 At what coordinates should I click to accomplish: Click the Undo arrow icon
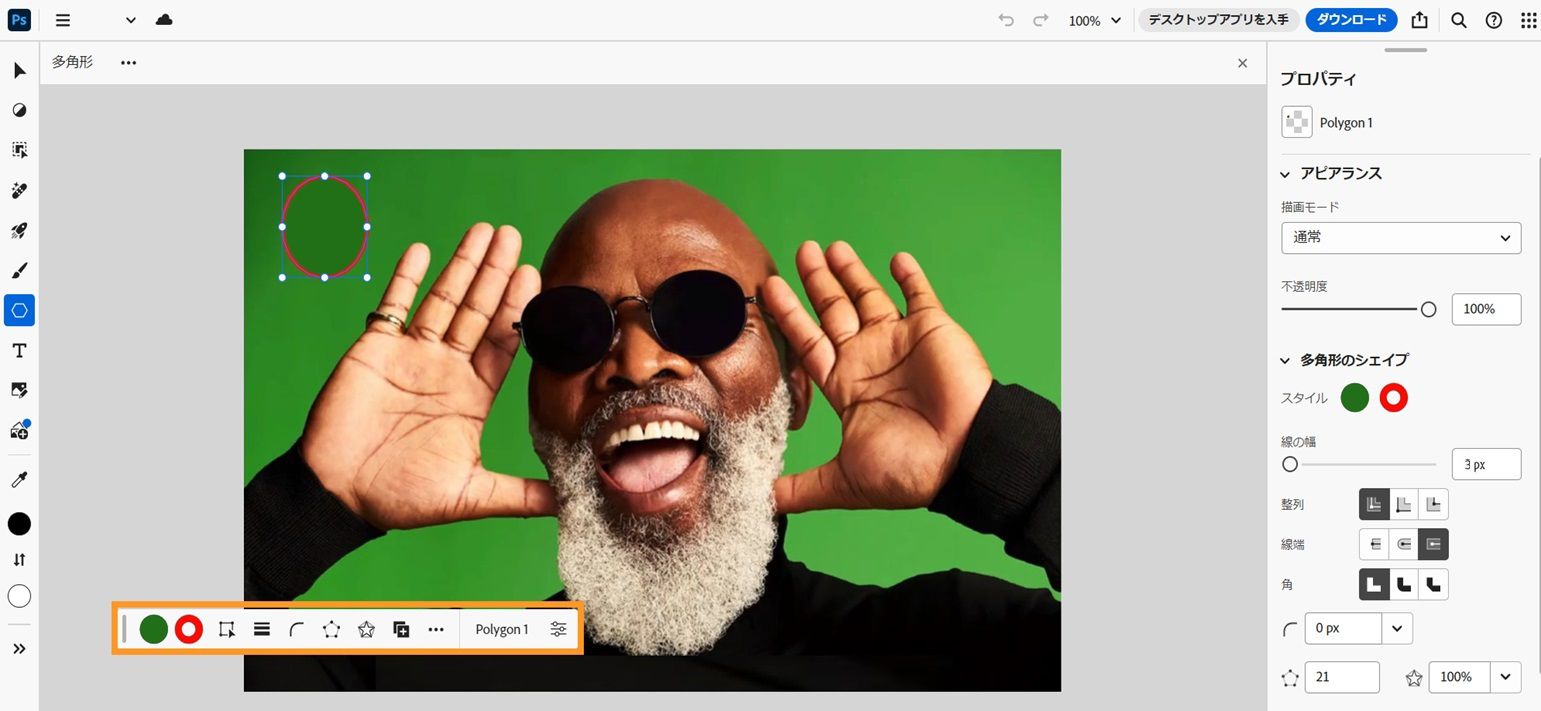point(1005,20)
